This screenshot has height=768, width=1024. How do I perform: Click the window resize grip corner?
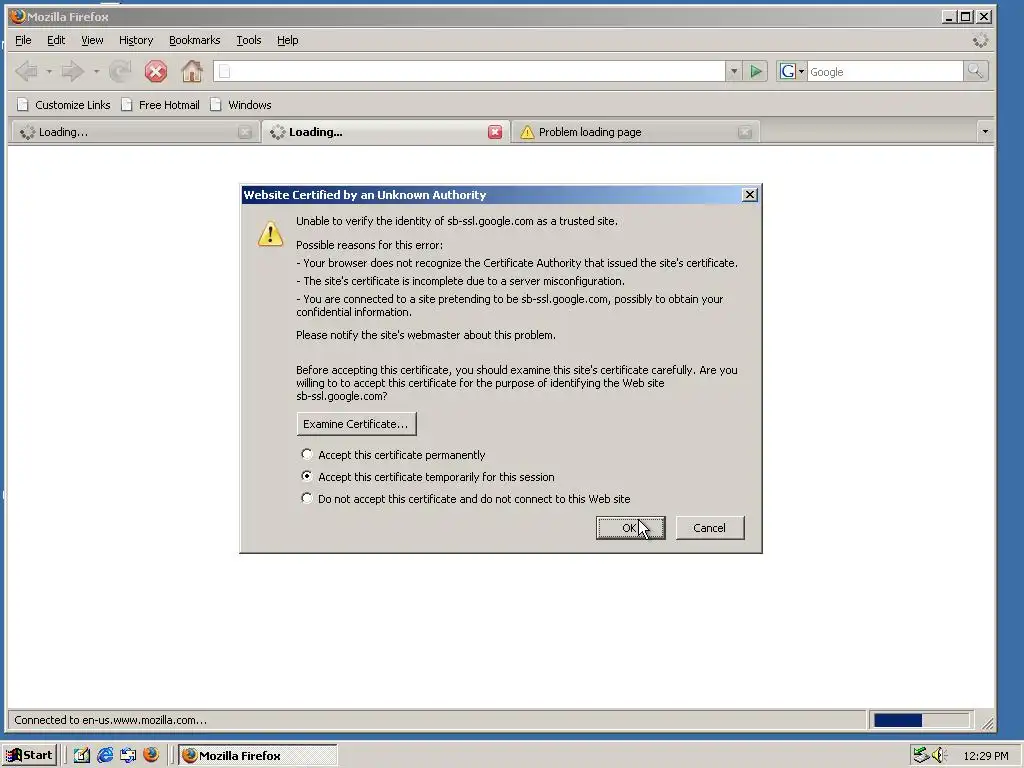[987, 723]
